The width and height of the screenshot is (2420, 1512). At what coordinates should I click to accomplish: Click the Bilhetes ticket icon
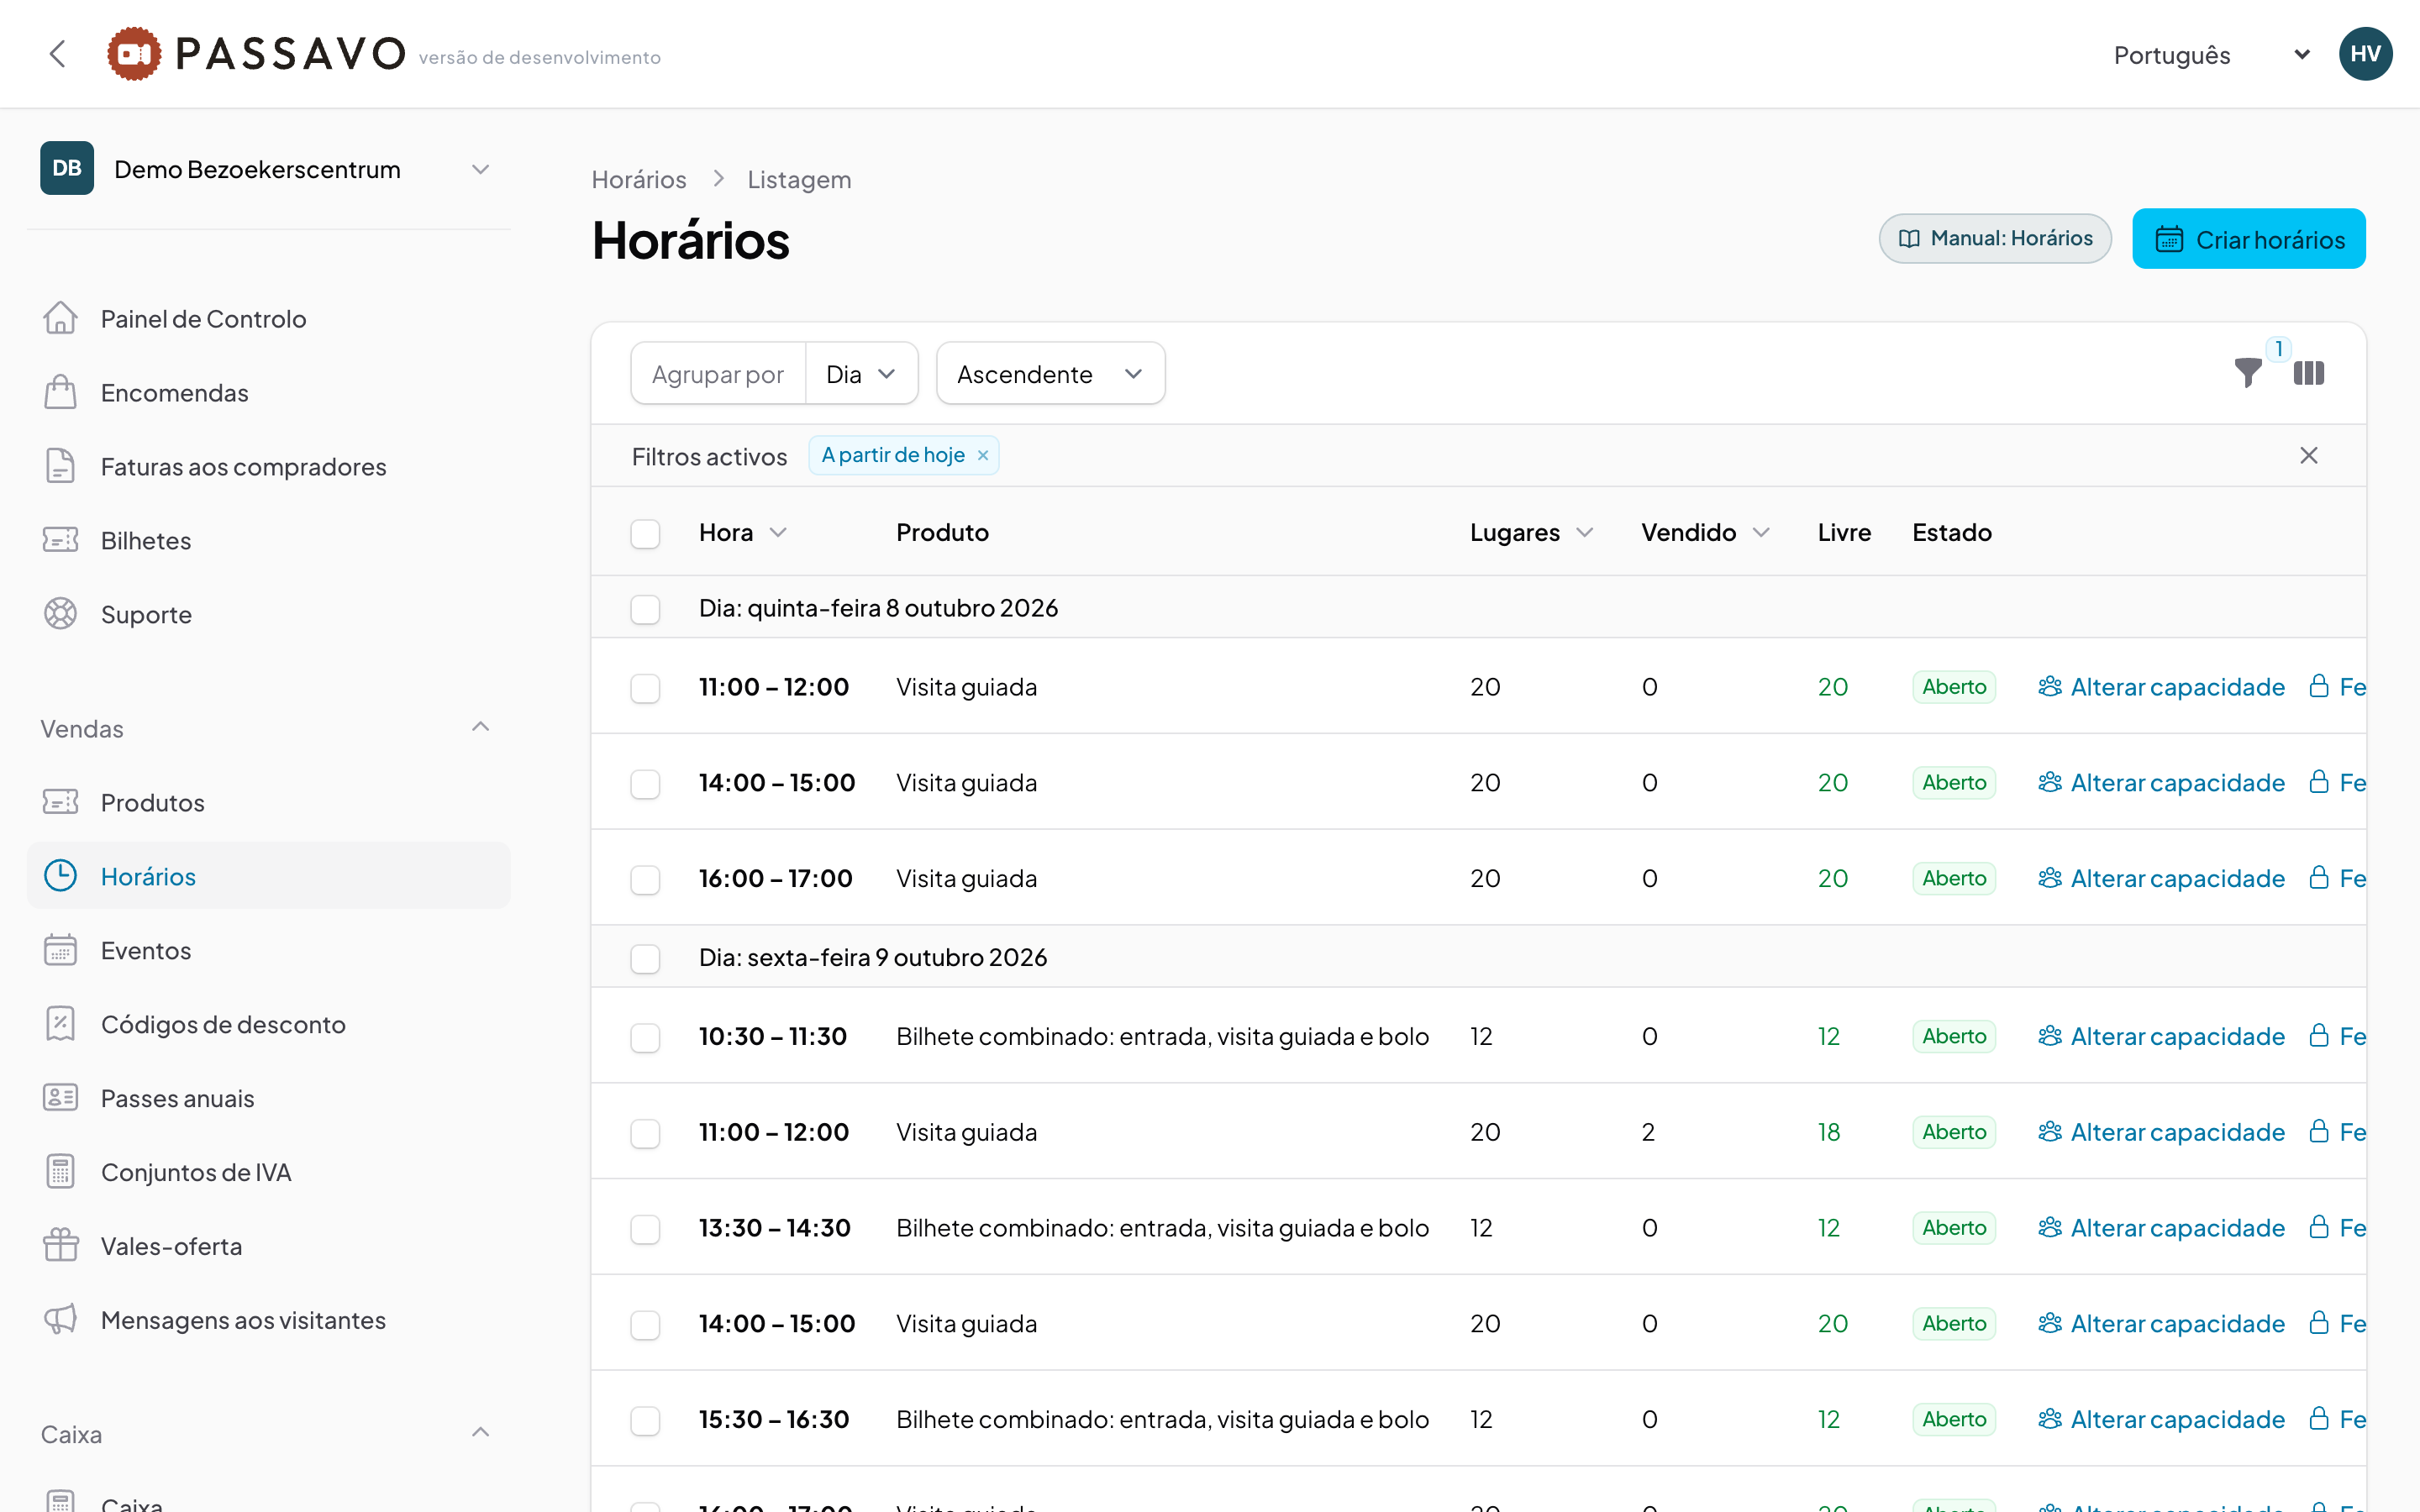click(60, 540)
